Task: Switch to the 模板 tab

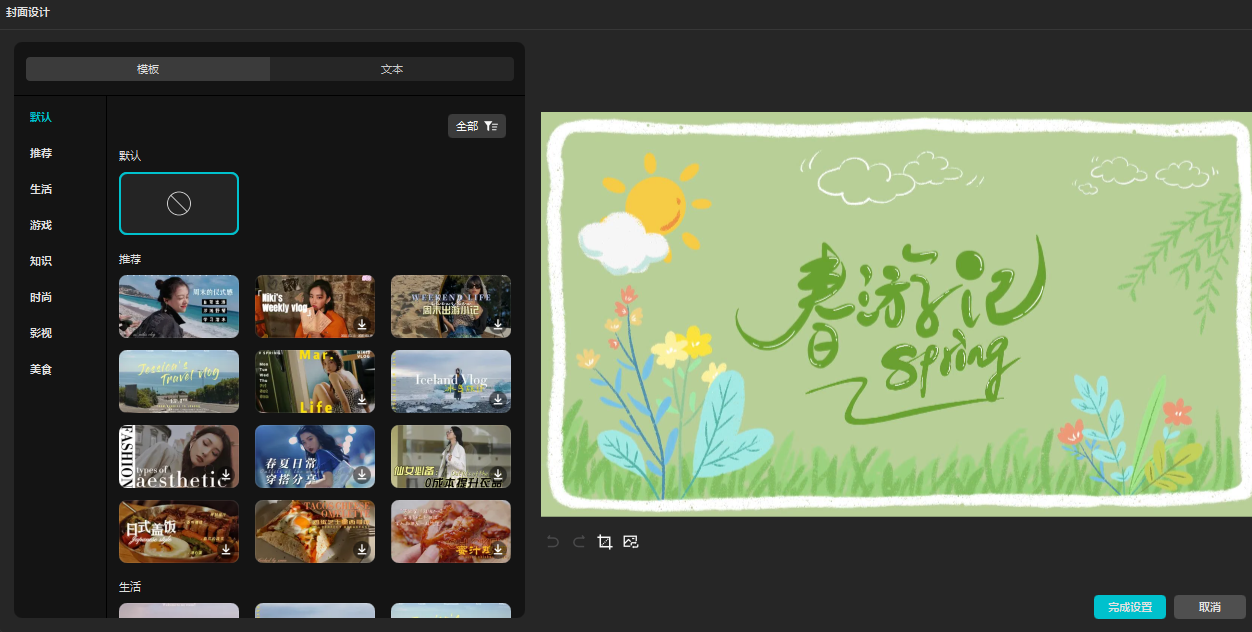Action: pyautogui.click(x=148, y=69)
